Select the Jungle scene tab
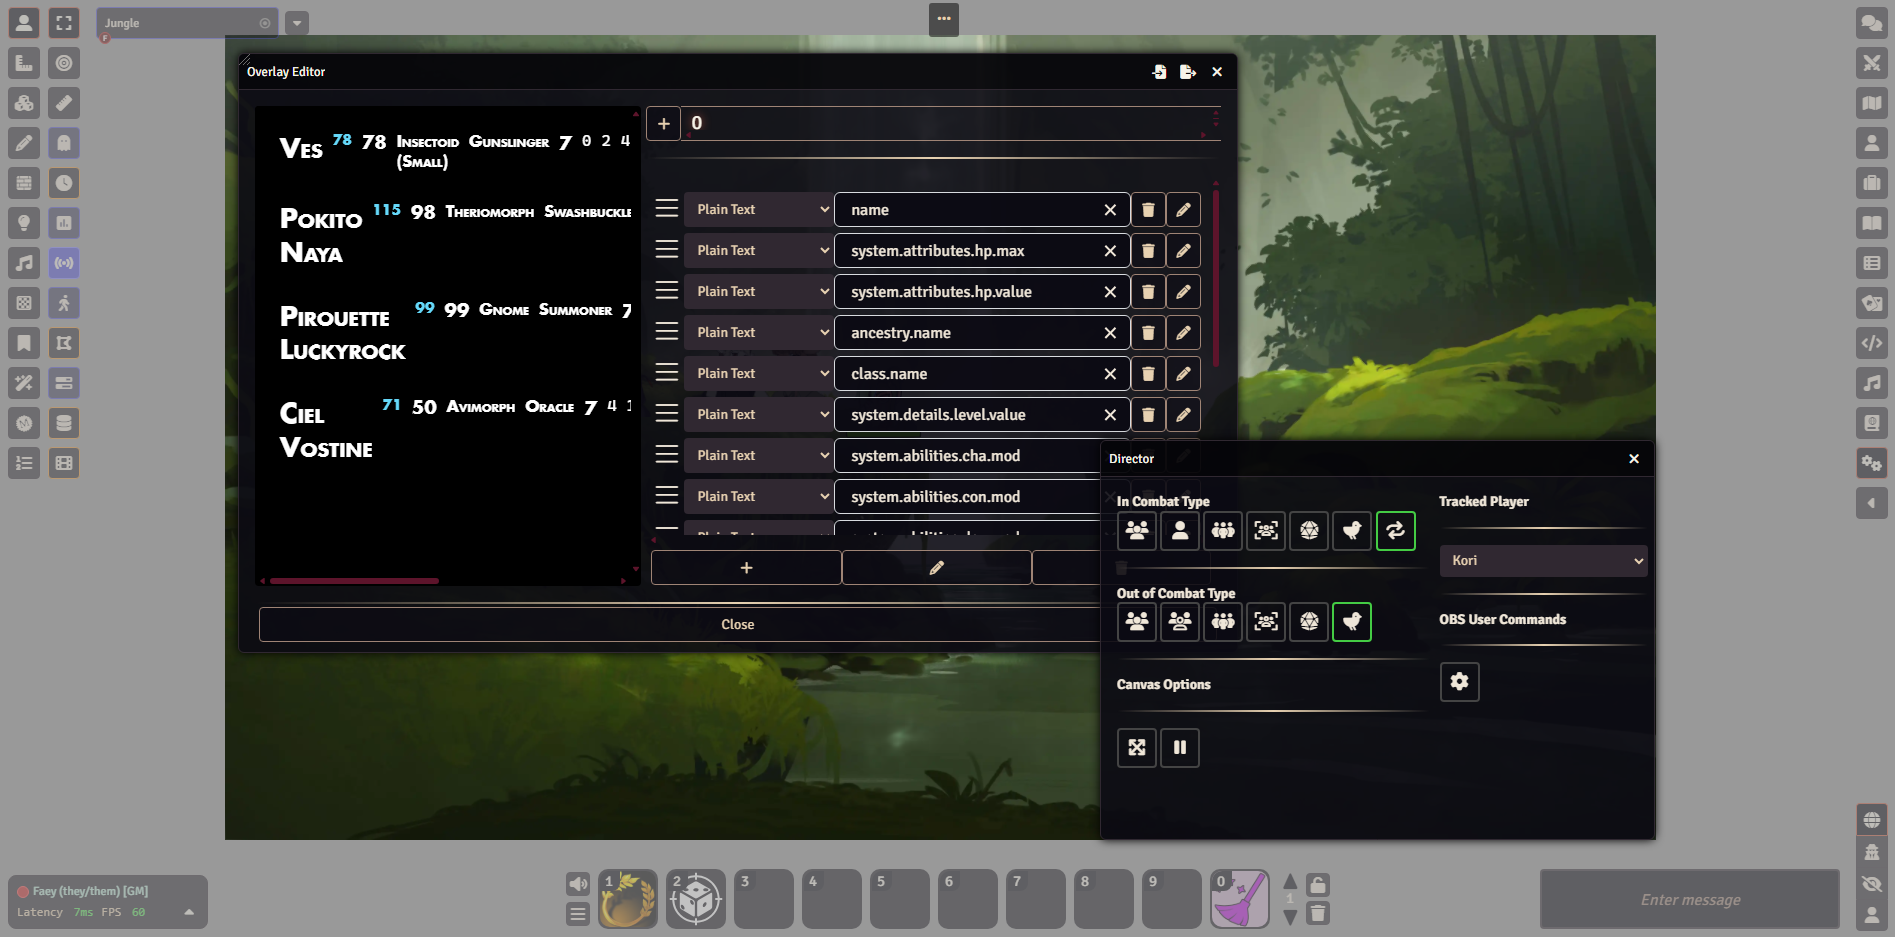Viewport: 1895px width, 937px height. pyautogui.click(x=187, y=23)
